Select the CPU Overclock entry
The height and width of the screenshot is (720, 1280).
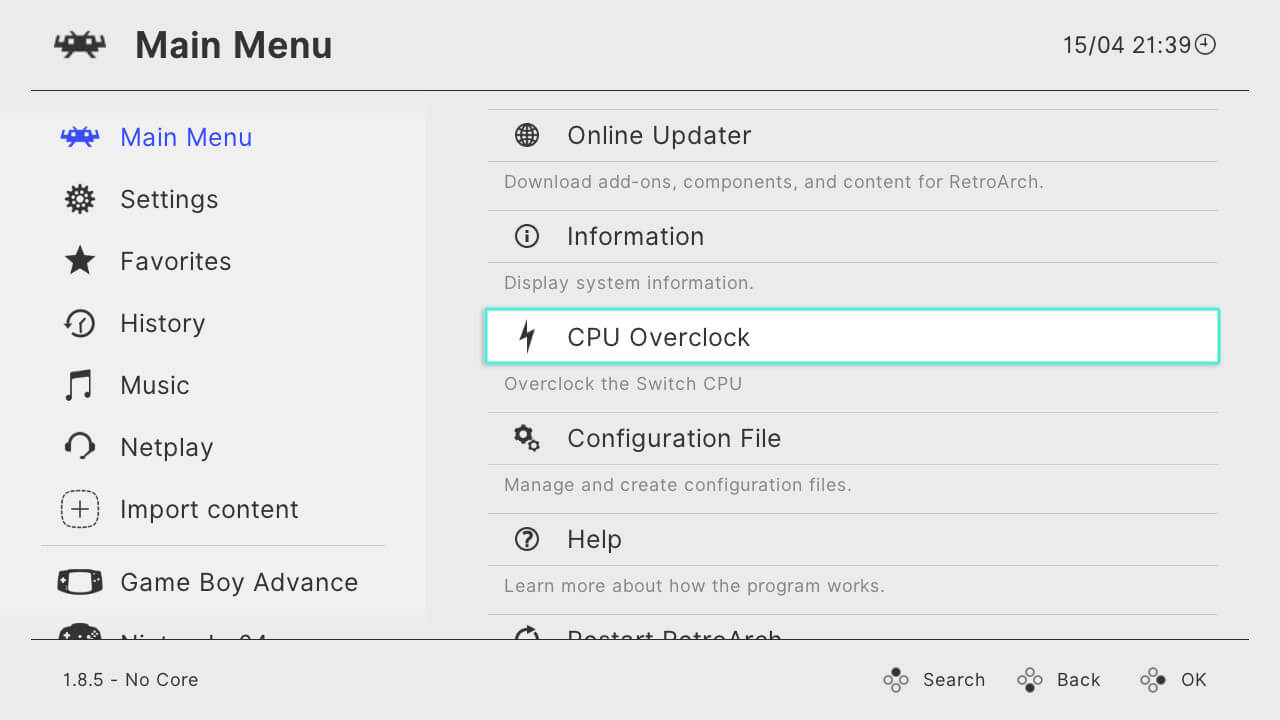(x=852, y=336)
